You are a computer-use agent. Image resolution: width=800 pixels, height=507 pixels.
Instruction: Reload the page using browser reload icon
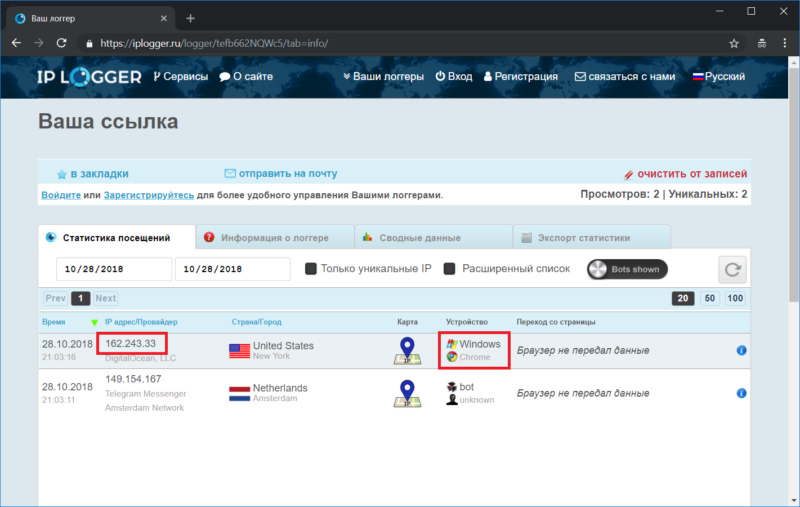(x=61, y=44)
